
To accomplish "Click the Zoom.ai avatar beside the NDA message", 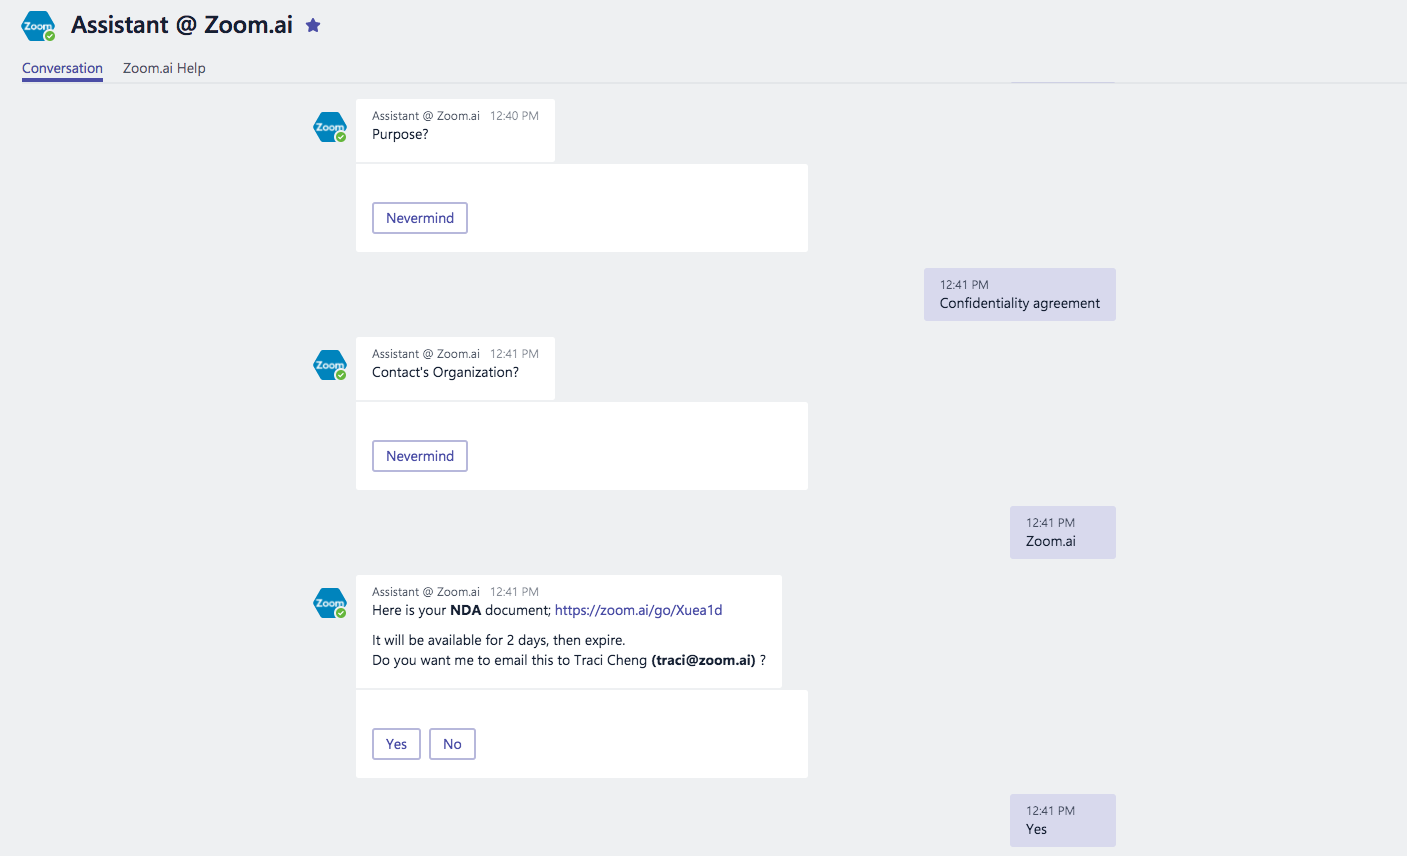I will point(330,603).
